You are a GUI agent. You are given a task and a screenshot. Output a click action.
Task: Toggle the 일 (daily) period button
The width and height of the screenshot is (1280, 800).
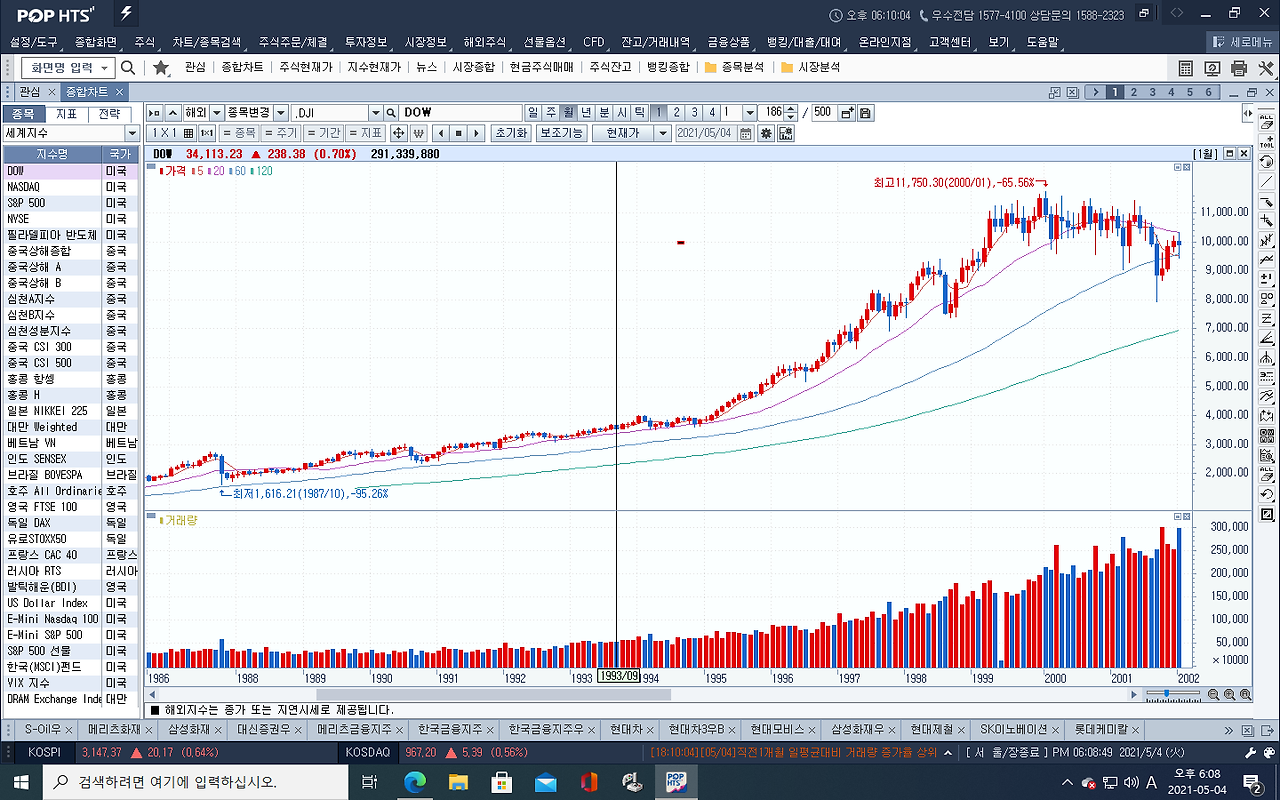533,113
